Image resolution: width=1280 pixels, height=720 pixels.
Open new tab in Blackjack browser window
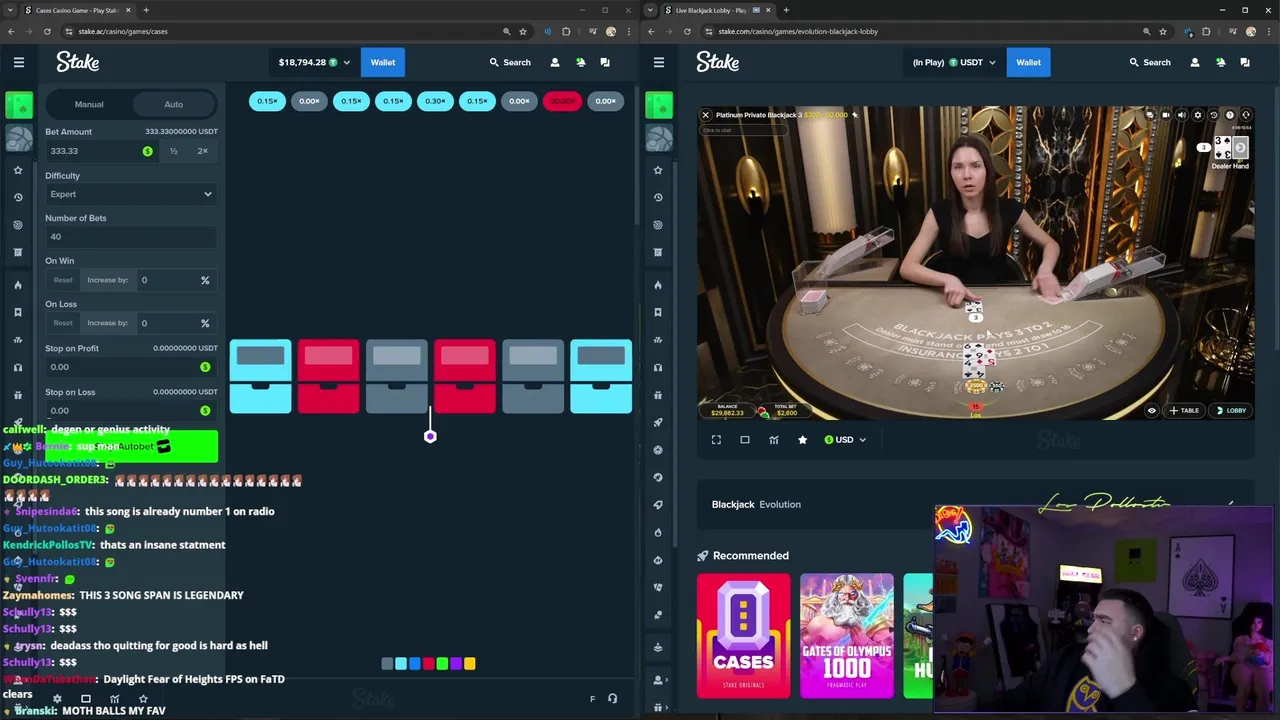[x=786, y=10]
